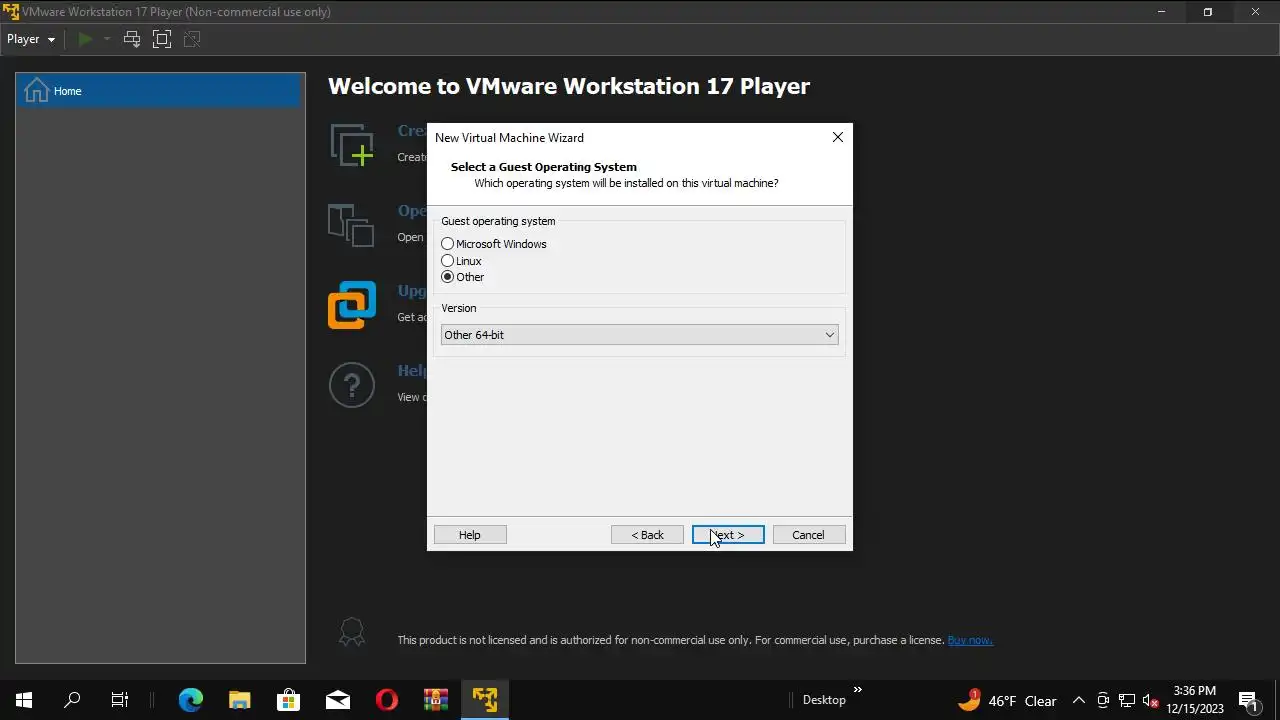Click the Help question mark icon
This screenshot has height=720, width=1280.
pos(352,385)
